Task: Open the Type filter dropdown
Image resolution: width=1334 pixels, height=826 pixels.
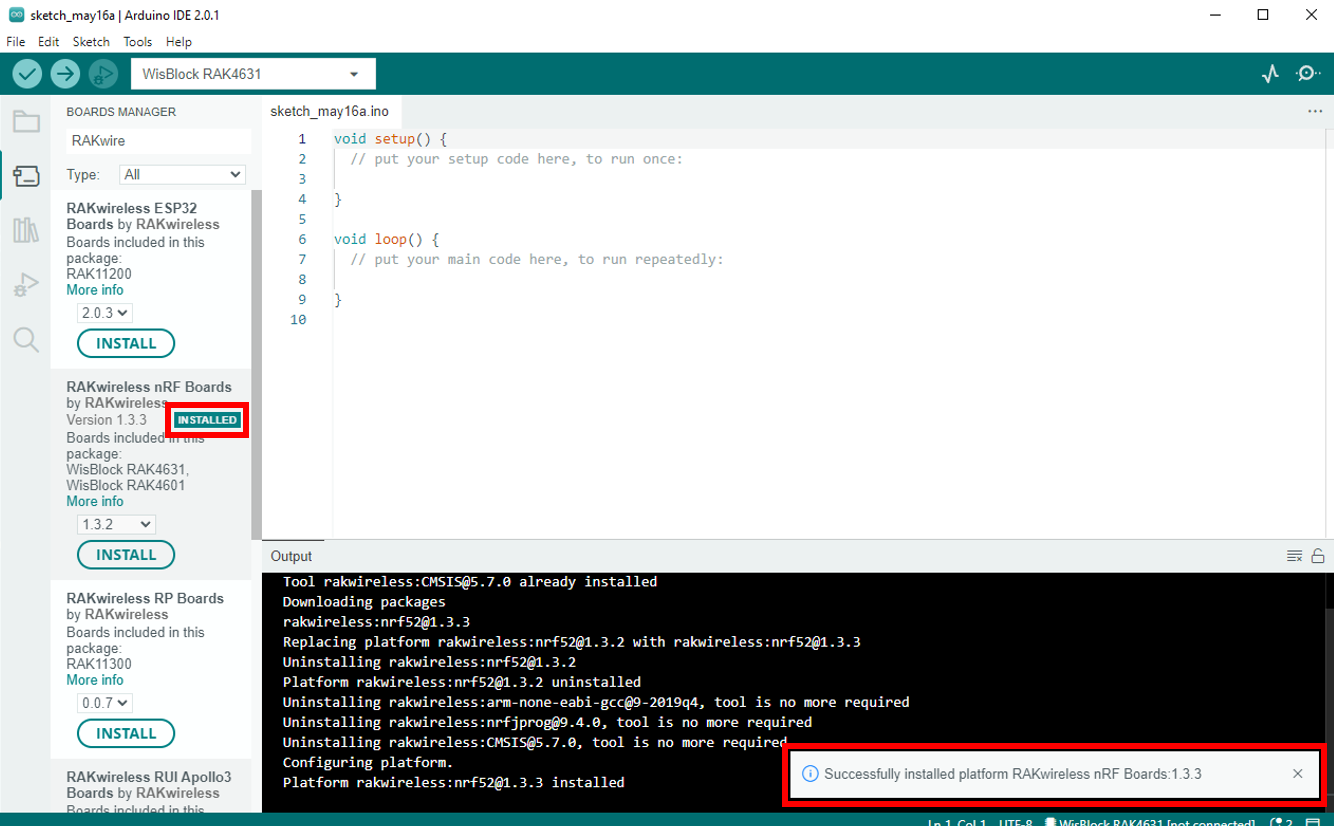Action: (182, 174)
